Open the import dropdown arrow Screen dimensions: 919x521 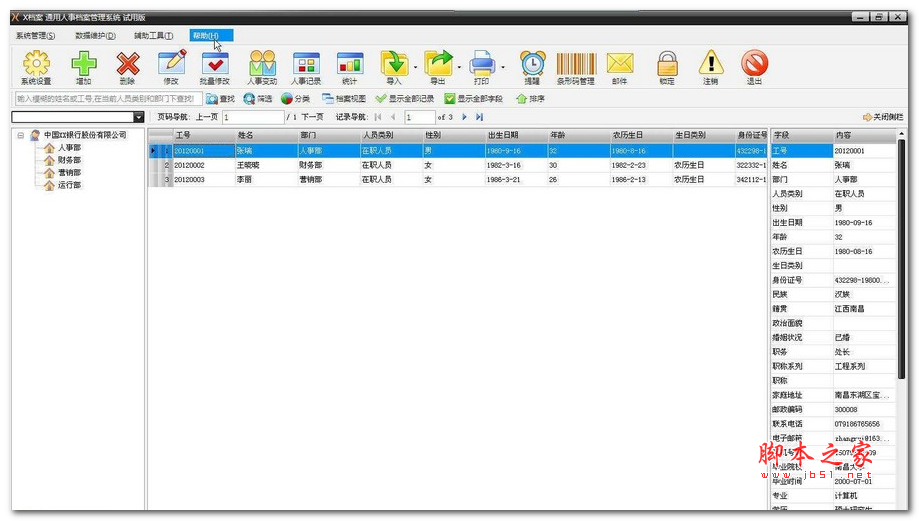pyautogui.click(x=416, y=67)
